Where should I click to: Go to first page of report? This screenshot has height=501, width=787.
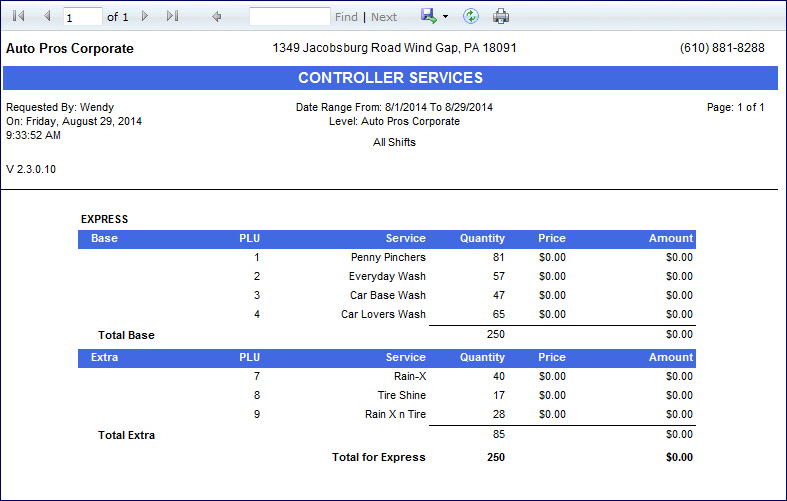tap(19, 17)
